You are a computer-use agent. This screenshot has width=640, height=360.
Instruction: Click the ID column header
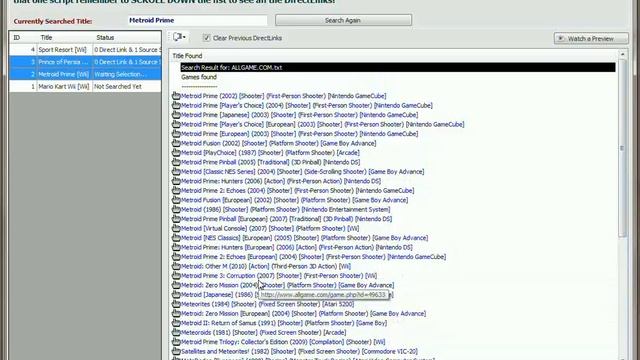tap(23, 38)
